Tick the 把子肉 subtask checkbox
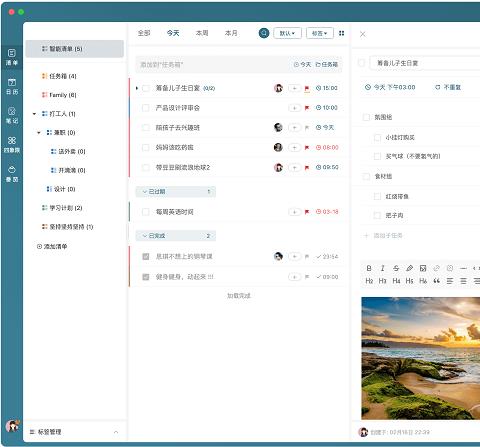480x447 pixels. (377, 215)
